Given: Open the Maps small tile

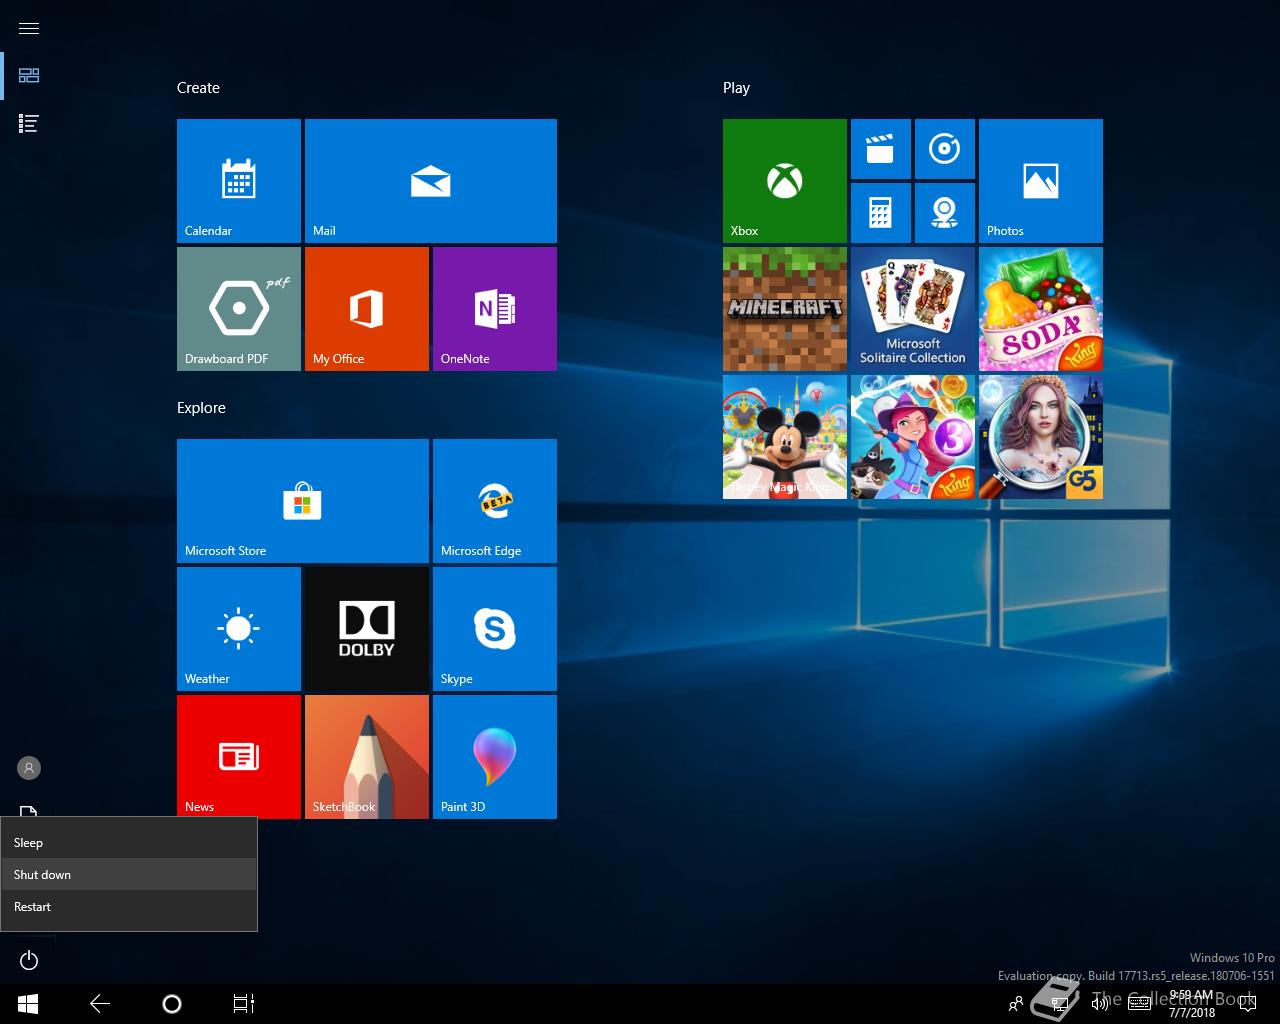Looking at the screenshot, I should [x=945, y=213].
